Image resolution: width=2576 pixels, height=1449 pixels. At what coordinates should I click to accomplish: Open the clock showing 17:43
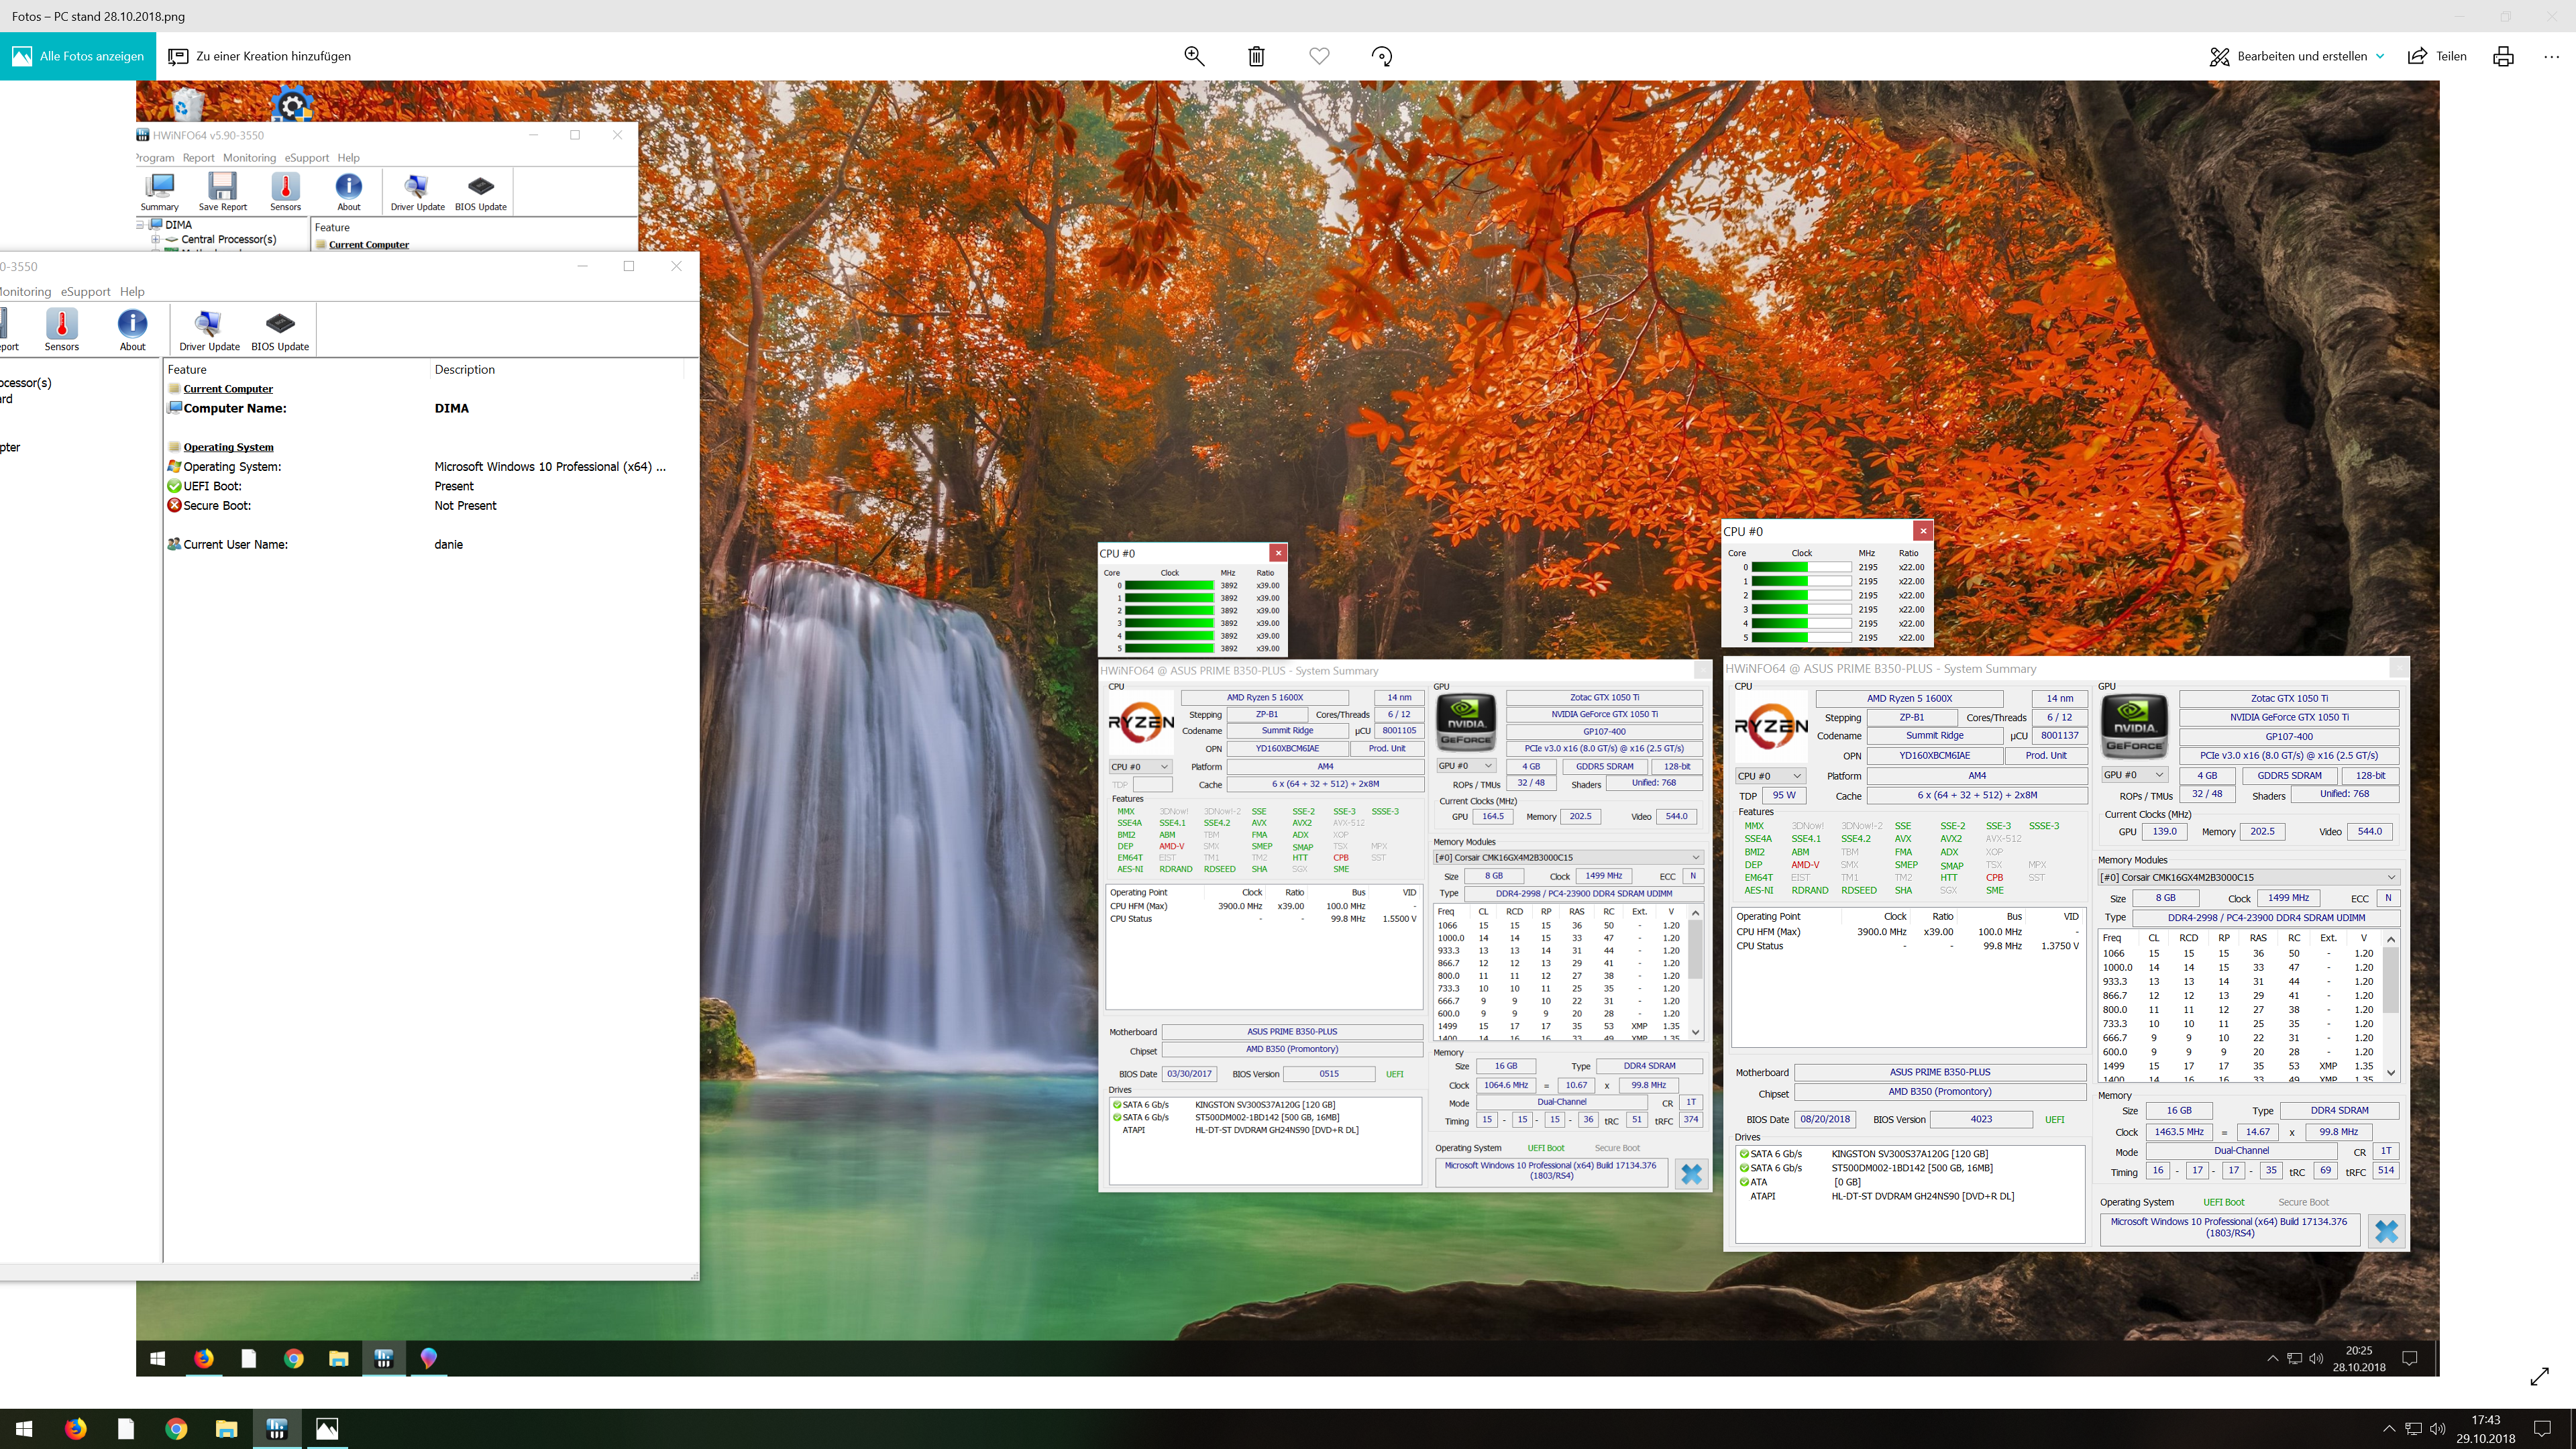pyautogui.click(x=2485, y=1429)
